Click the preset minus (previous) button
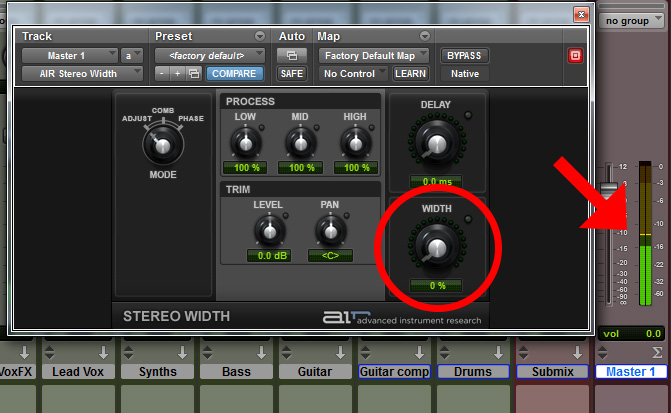This screenshot has width=671, height=413. coord(162,74)
